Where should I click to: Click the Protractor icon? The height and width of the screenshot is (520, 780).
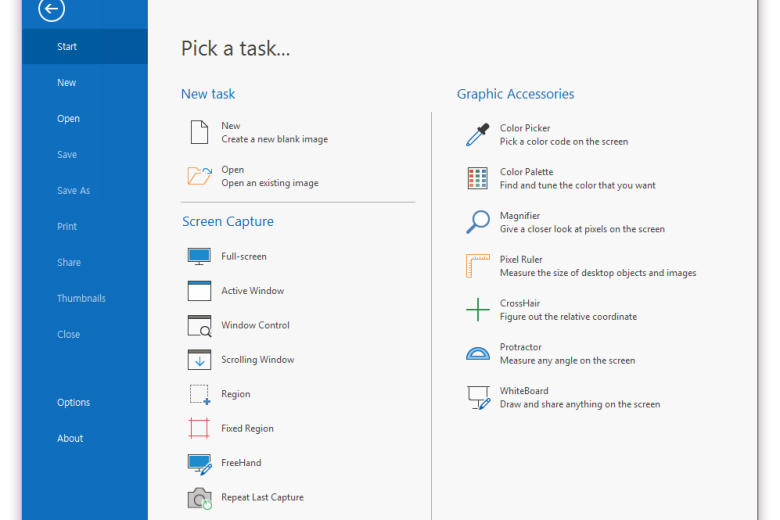click(478, 353)
